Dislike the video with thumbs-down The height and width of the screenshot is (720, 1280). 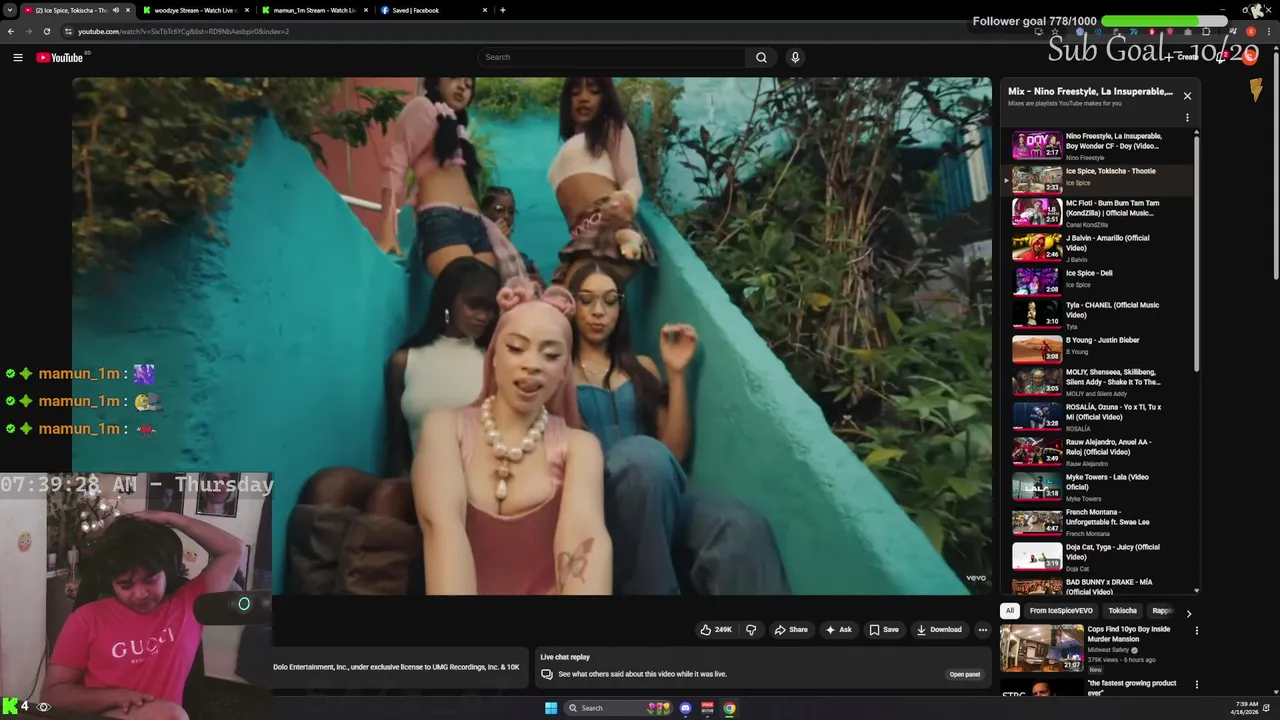[x=751, y=630]
